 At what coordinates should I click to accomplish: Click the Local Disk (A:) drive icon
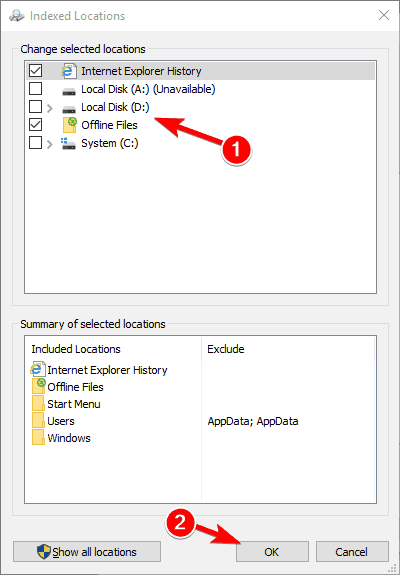[69, 91]
